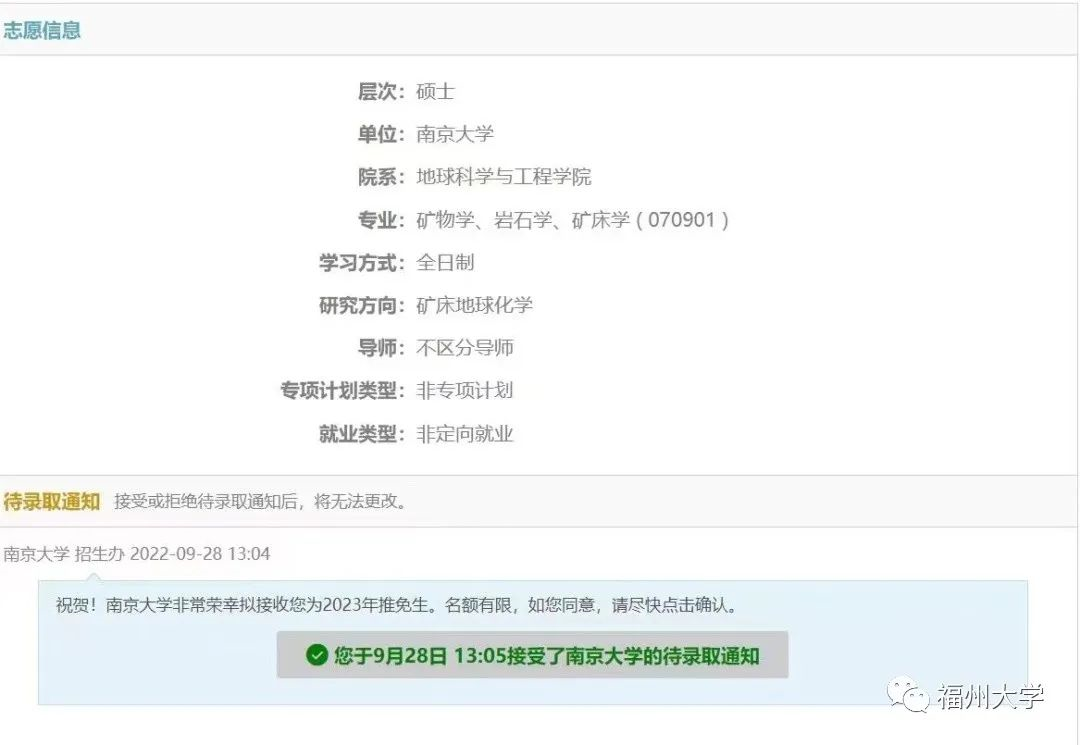Click the 矿床地球化学 research direction value

[x=474, y=306]
